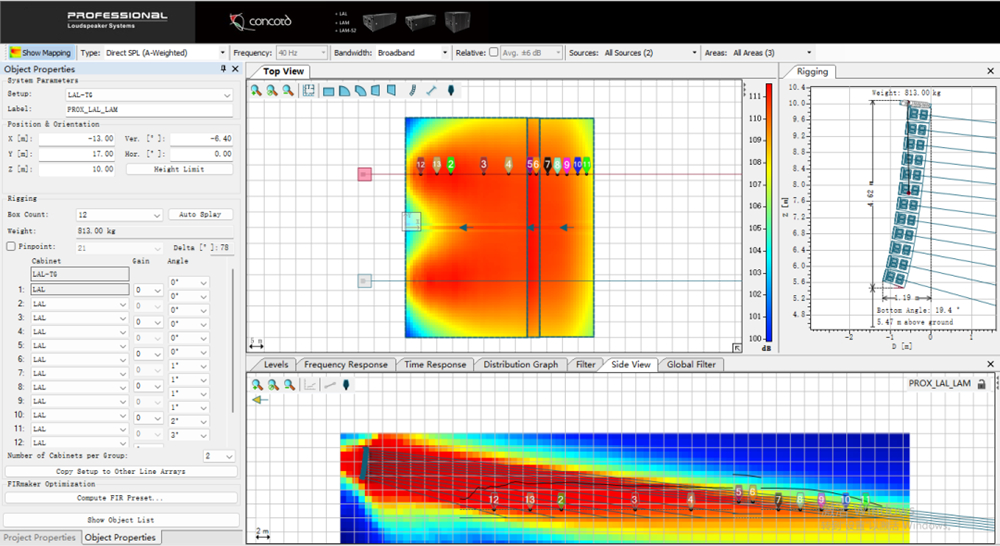This screenshot has width=1000, height=546.
Task: Click the SPL color scale bar
Action: point(769,212)
